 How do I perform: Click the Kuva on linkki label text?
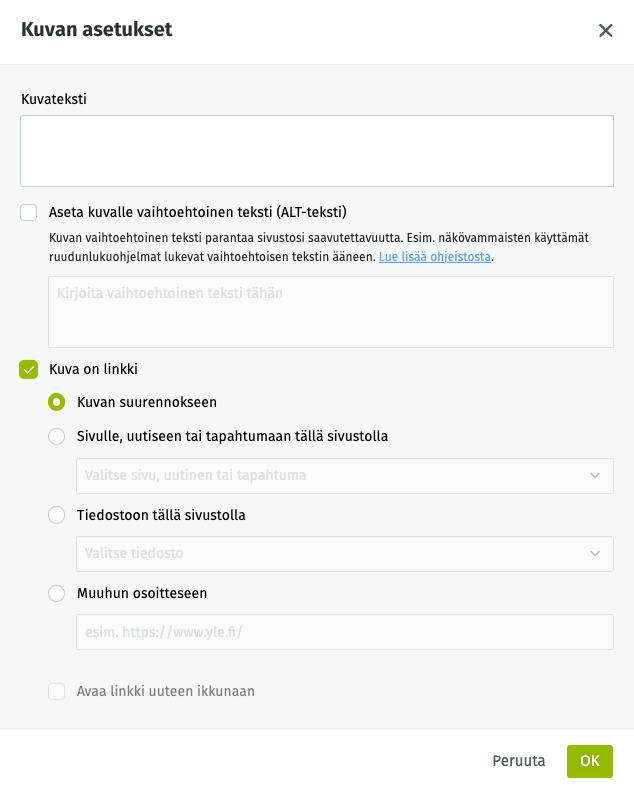pos(93,369)
